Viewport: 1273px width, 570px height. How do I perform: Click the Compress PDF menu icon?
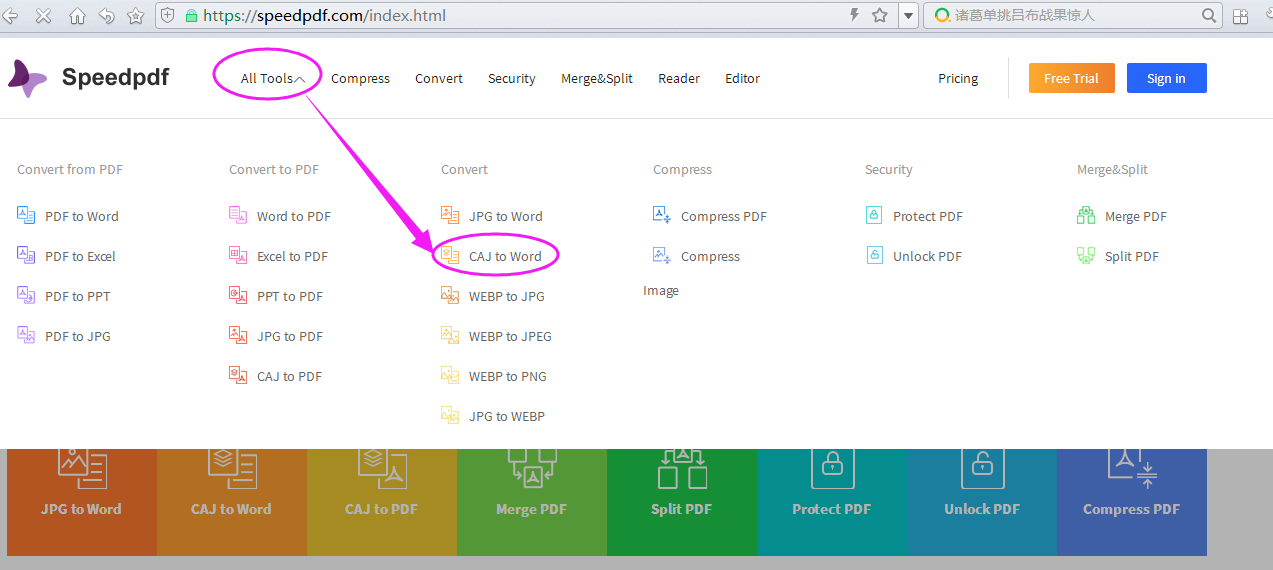point(662,215)
